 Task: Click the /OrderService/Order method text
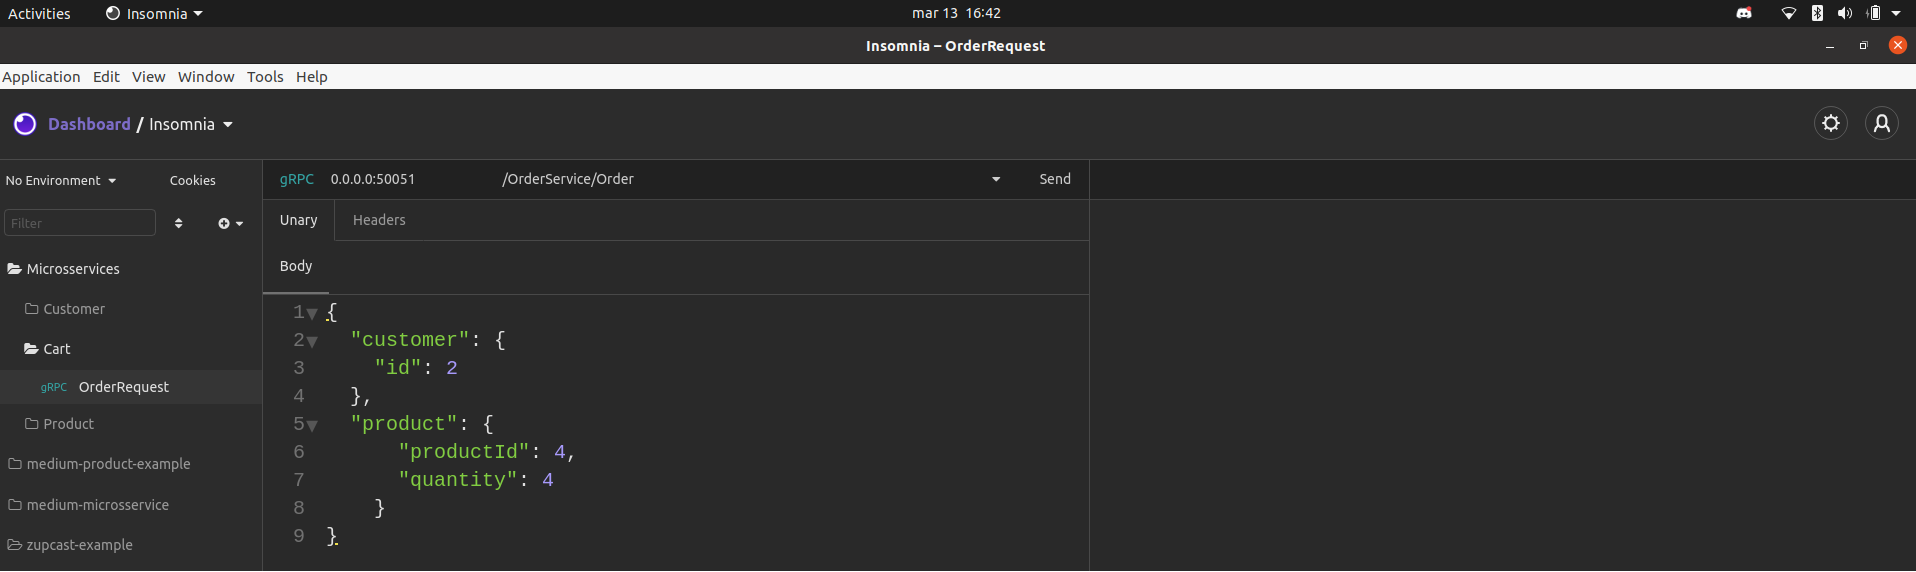point(568,179)
